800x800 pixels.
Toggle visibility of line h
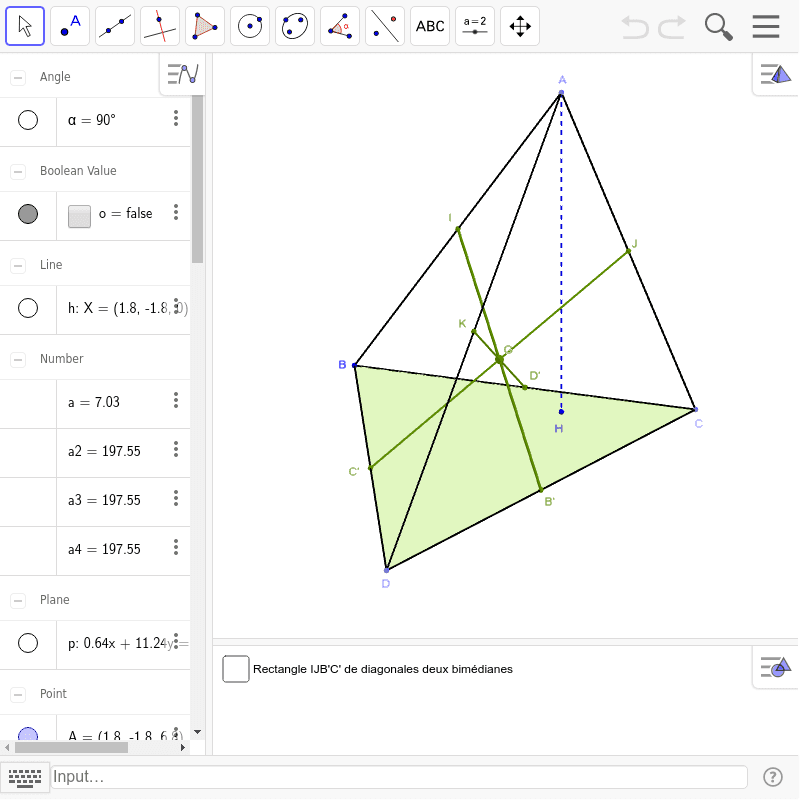point(28,308)
